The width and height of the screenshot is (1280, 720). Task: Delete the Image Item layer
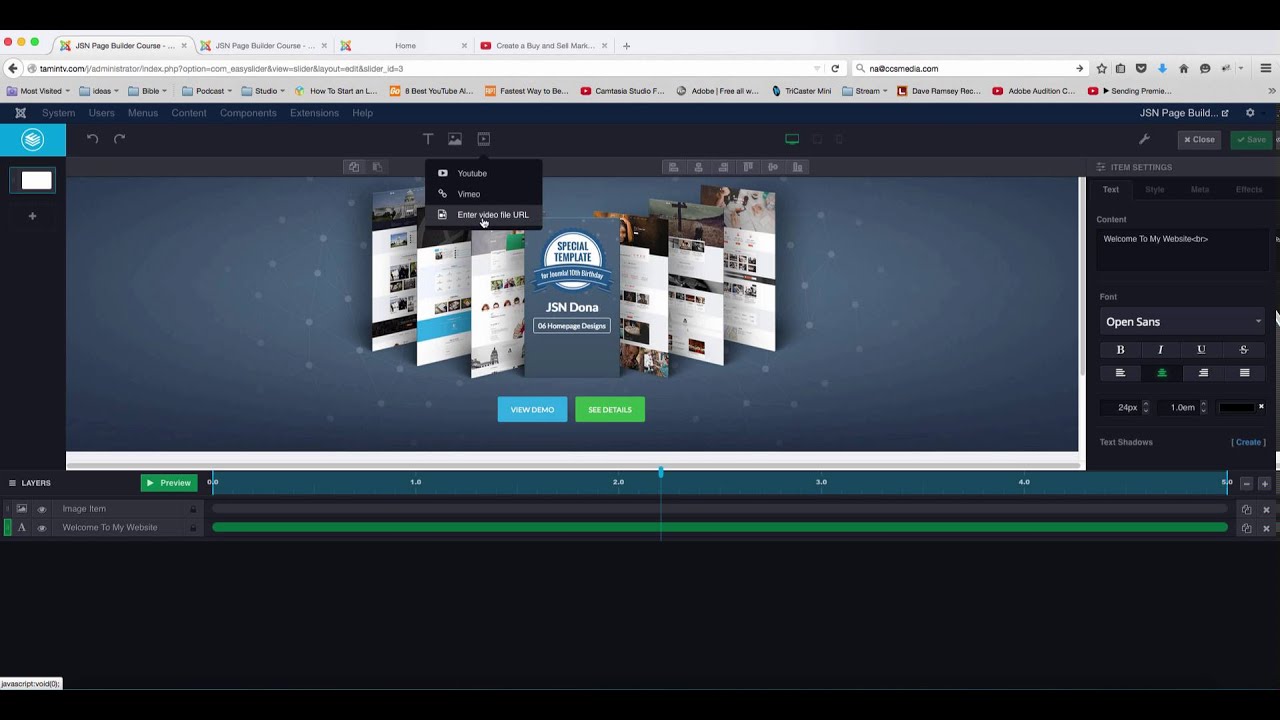1266,509
